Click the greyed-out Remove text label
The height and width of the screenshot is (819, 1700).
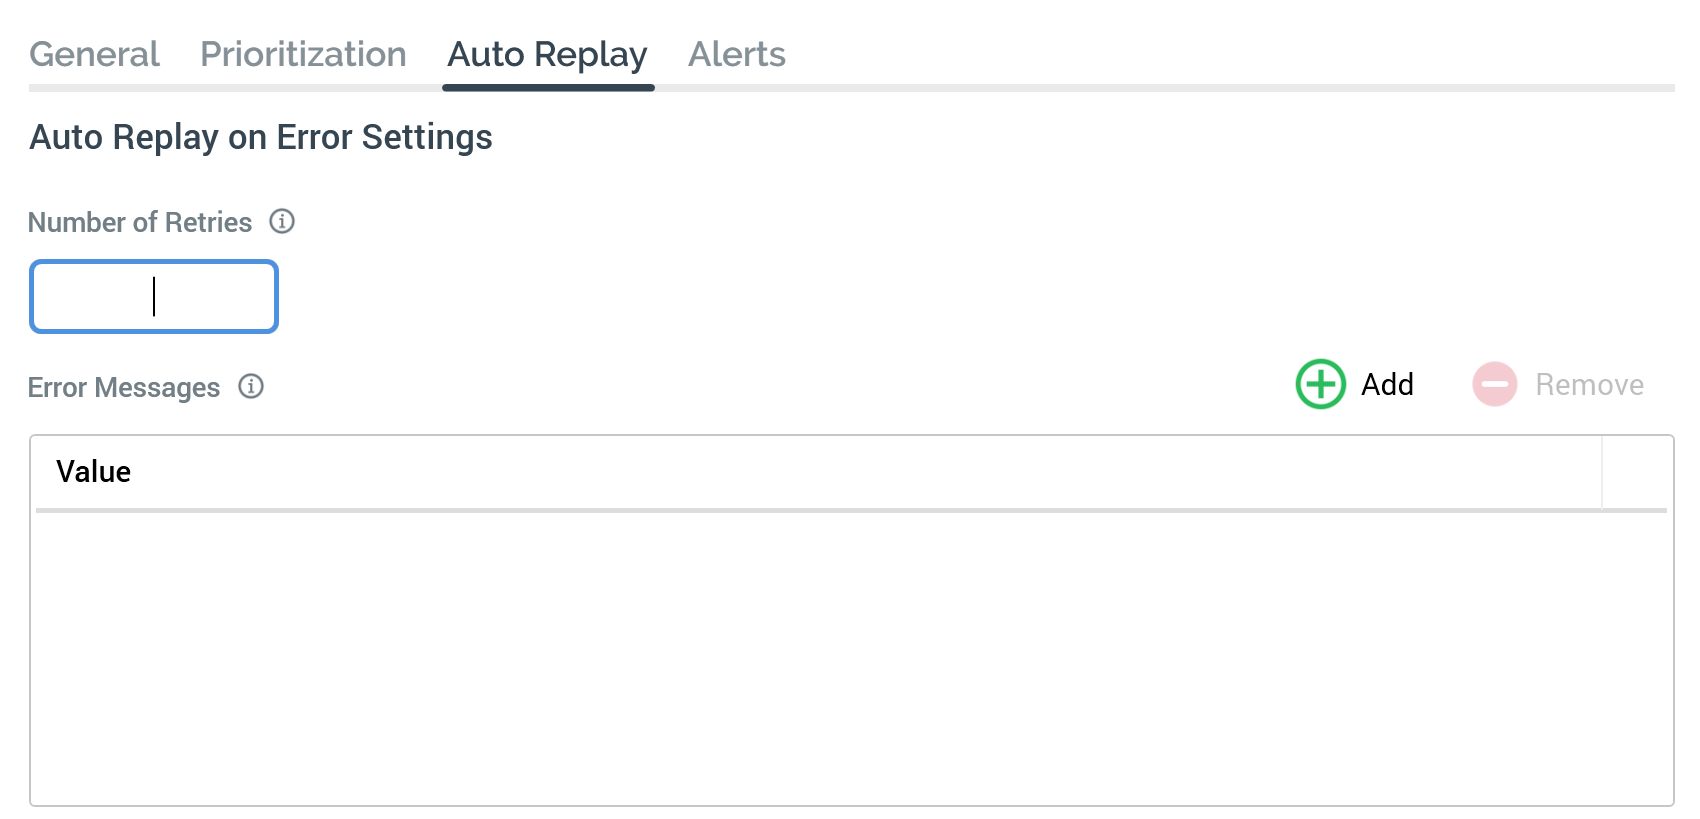point(1589,385)
